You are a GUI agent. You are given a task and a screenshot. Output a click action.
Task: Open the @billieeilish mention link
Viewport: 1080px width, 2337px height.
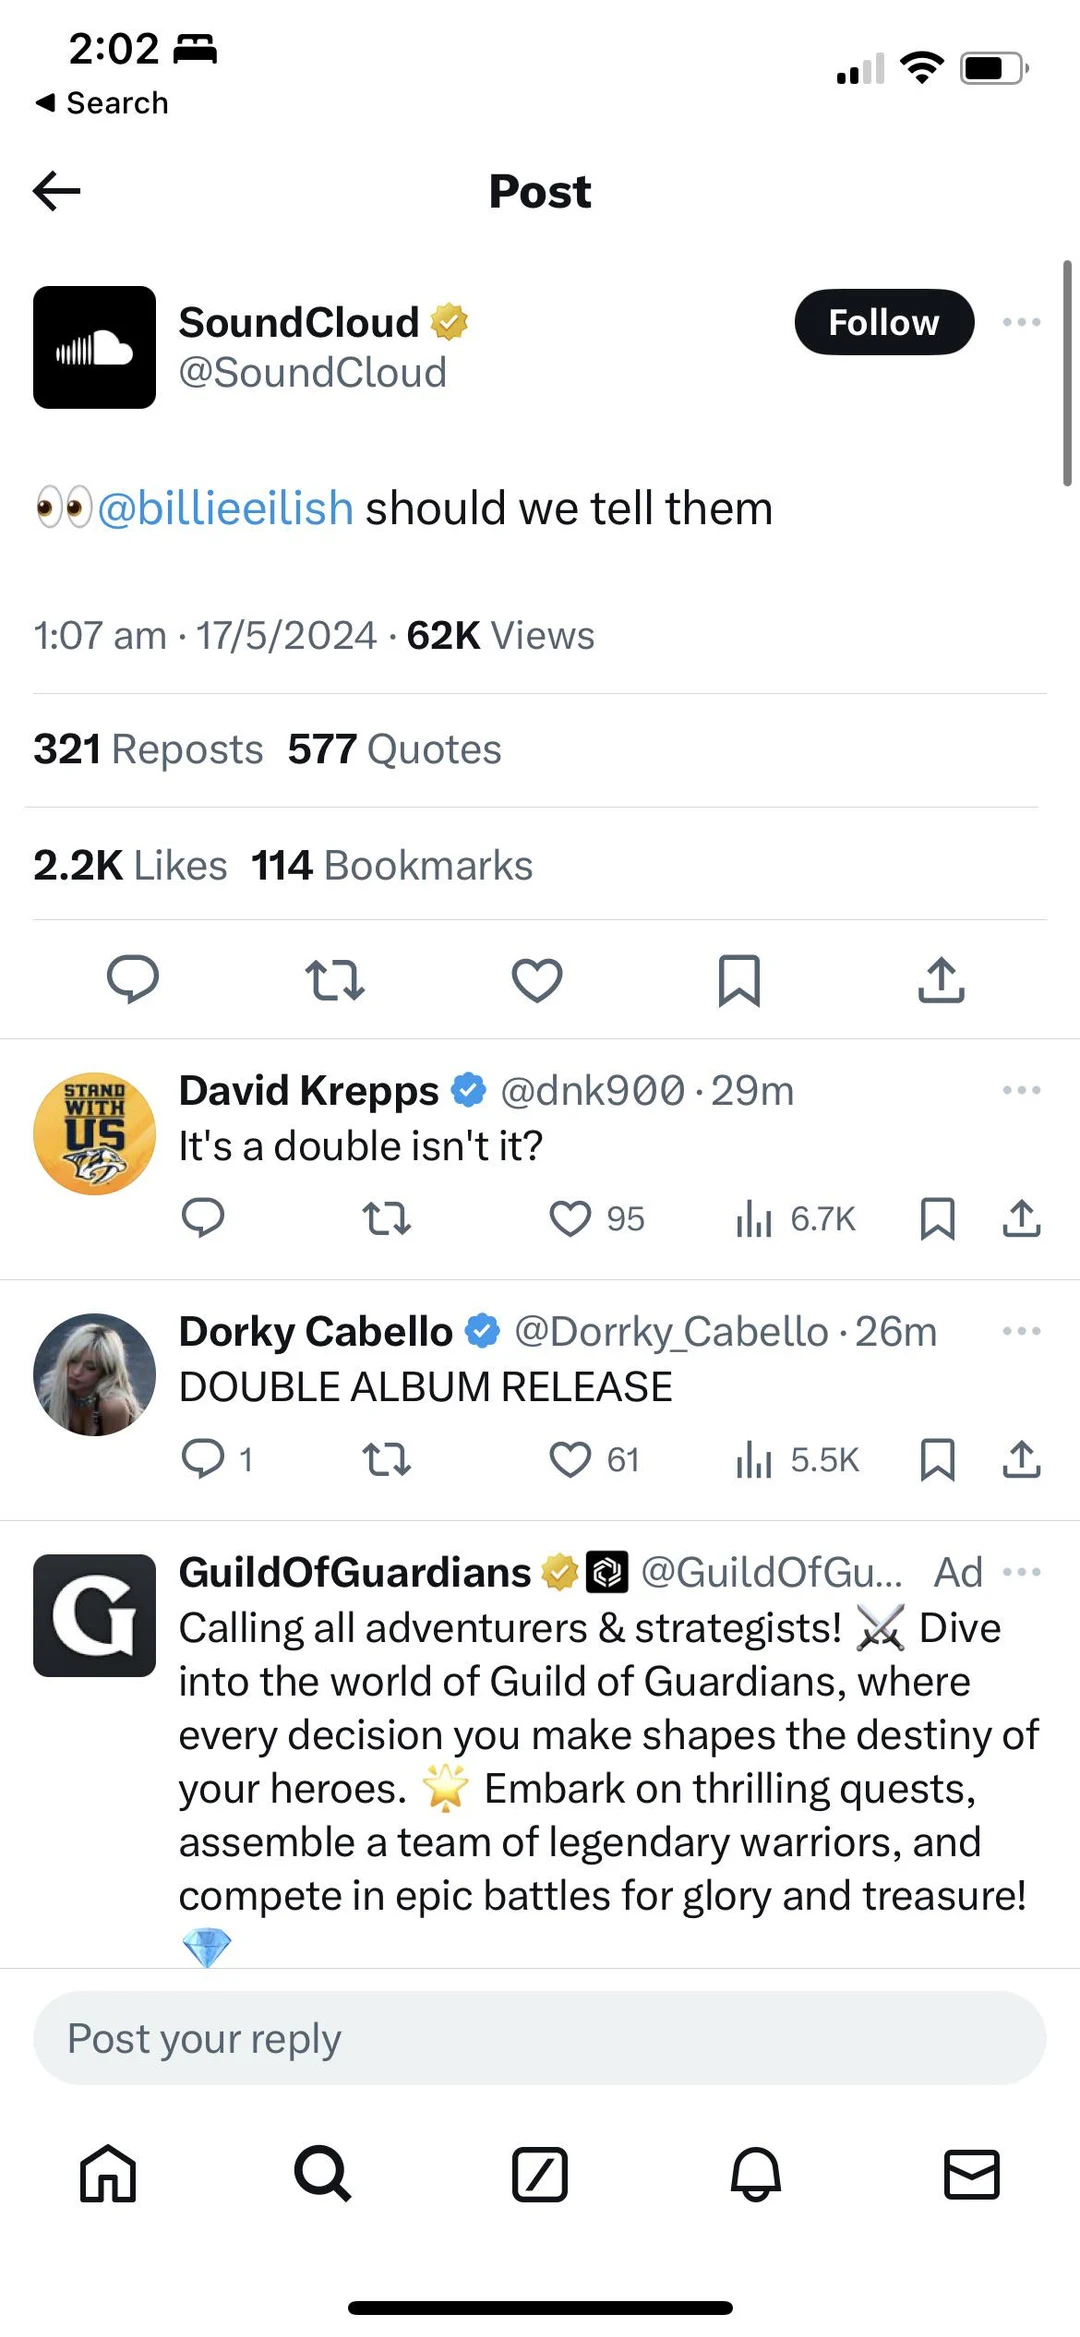coord(225,508)
